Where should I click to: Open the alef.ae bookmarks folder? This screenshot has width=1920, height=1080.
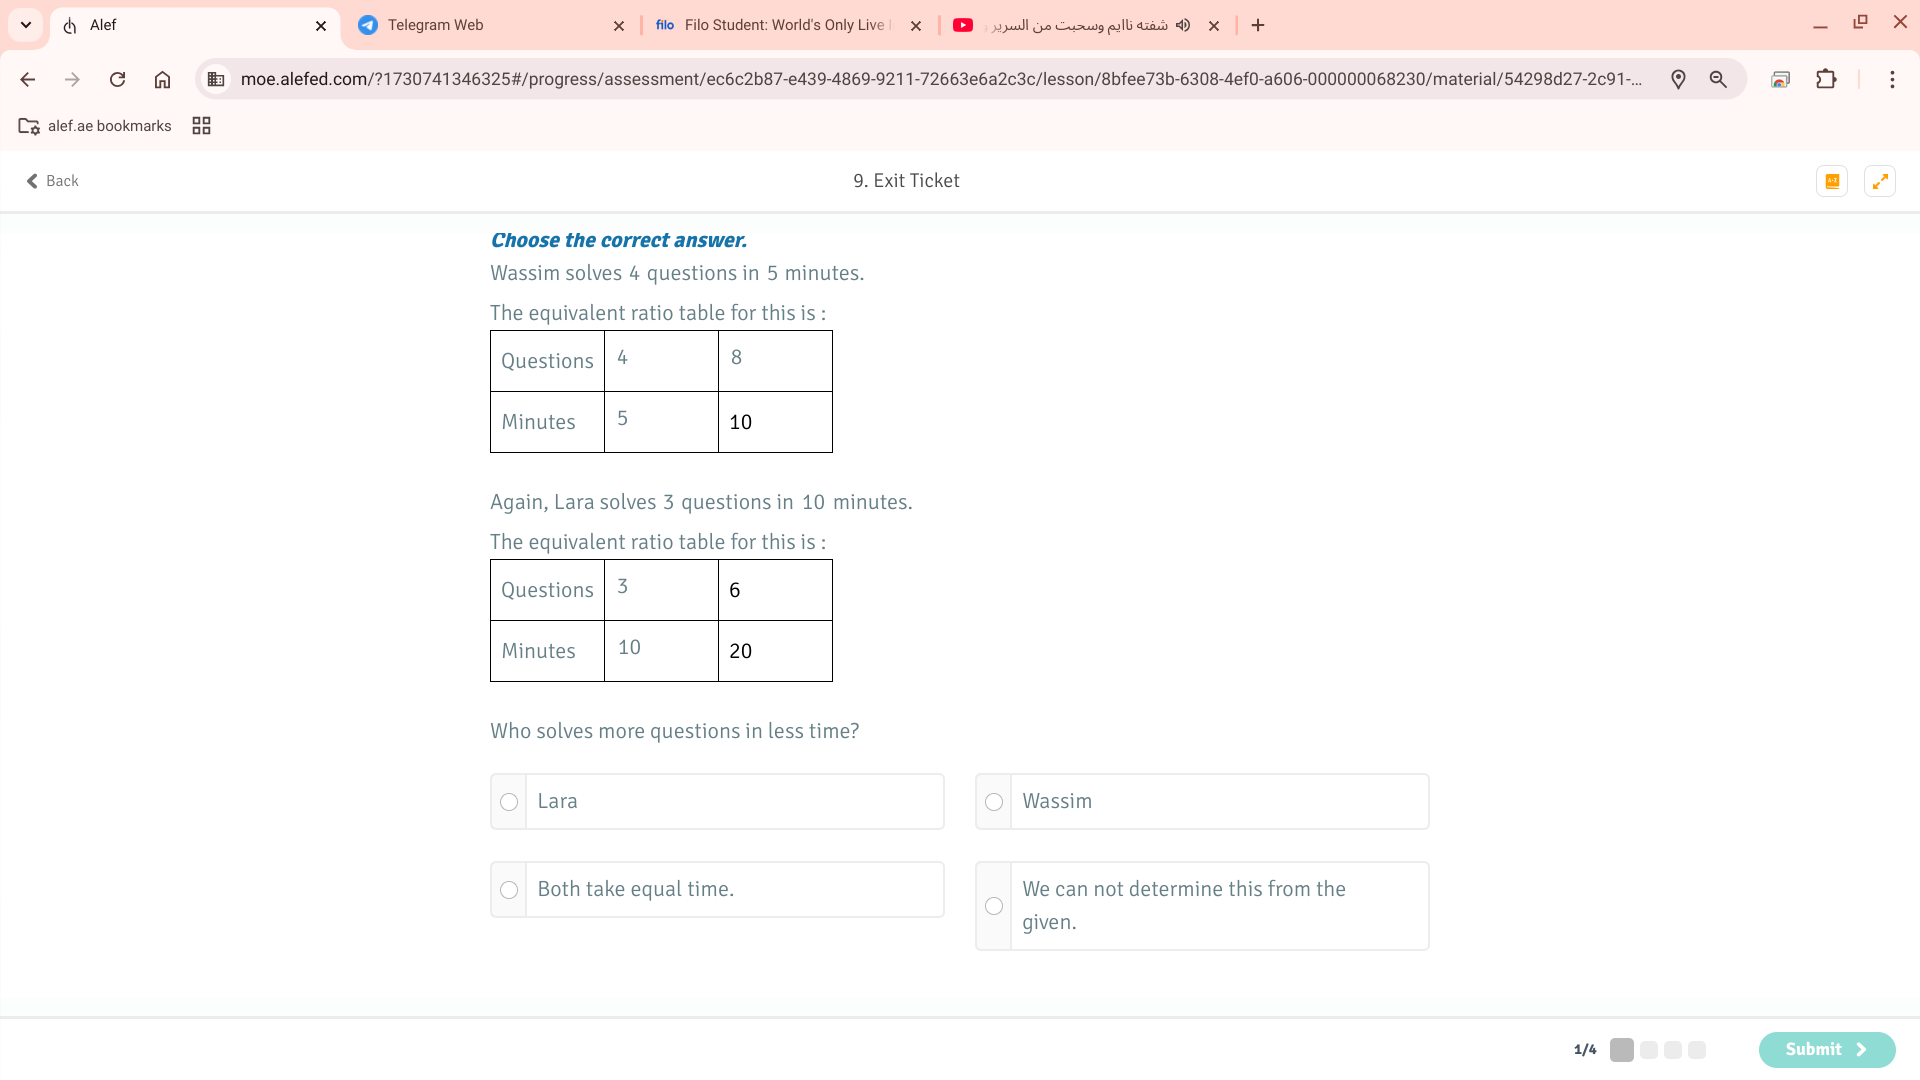(95, 126)
